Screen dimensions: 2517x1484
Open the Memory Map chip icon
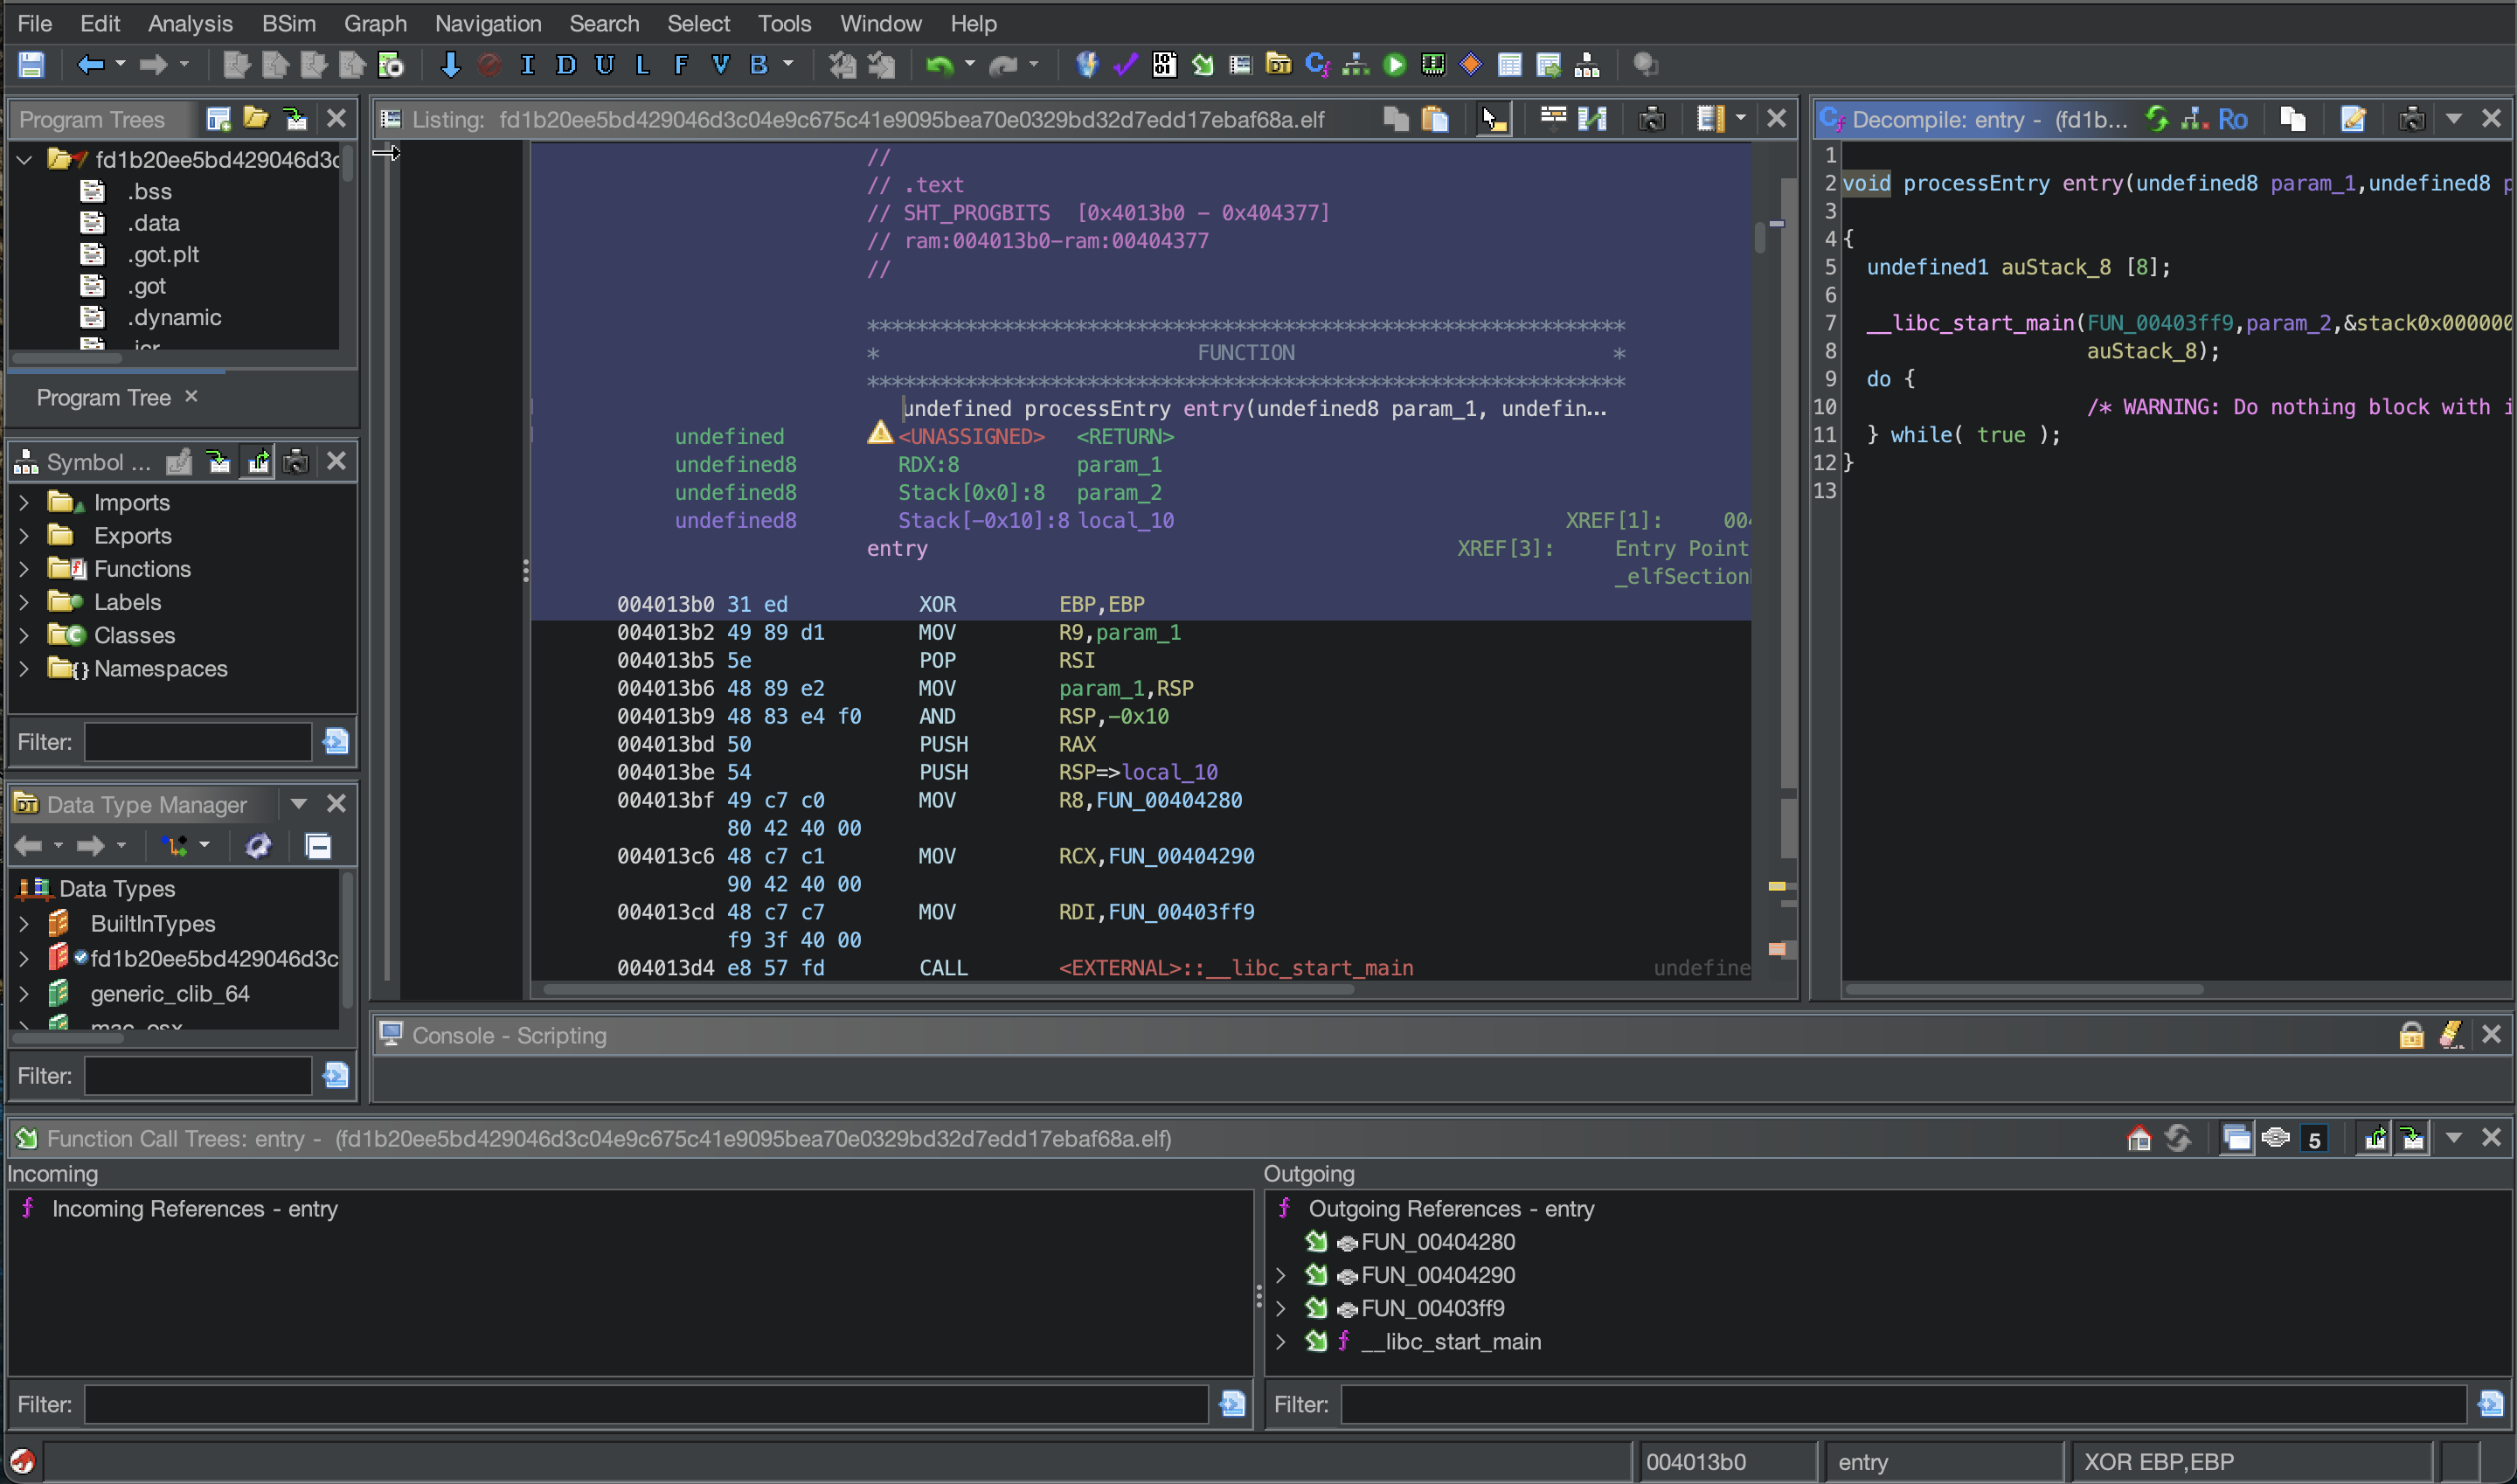[x=1433, y=65]
